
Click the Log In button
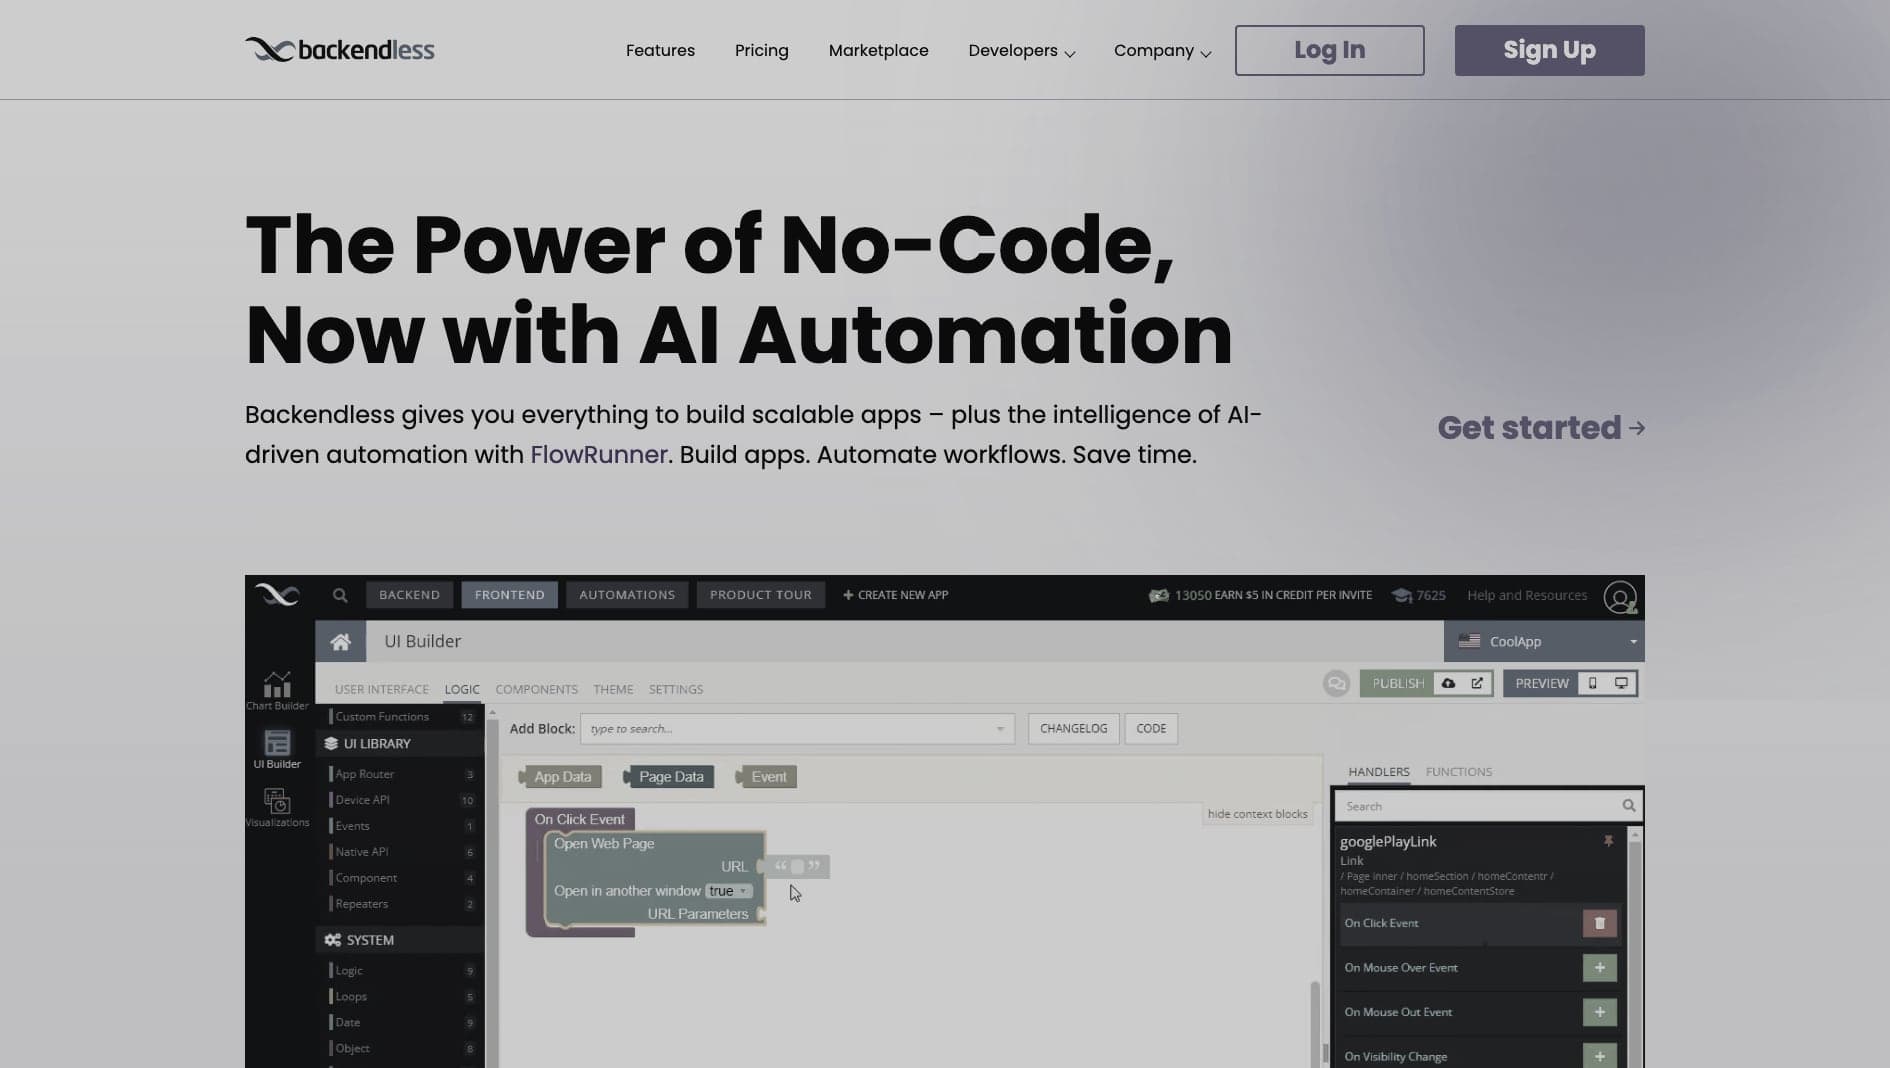tap(1330, 50)
